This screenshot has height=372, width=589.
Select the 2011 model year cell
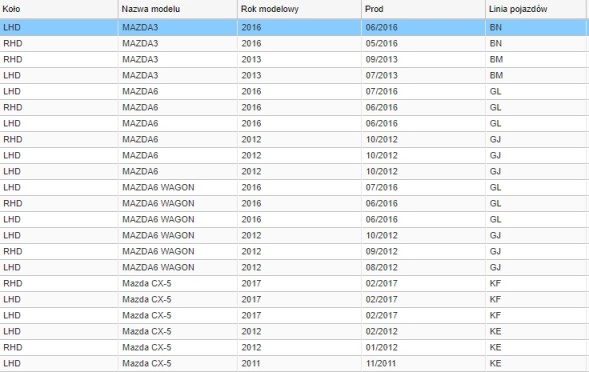(251, 363)
